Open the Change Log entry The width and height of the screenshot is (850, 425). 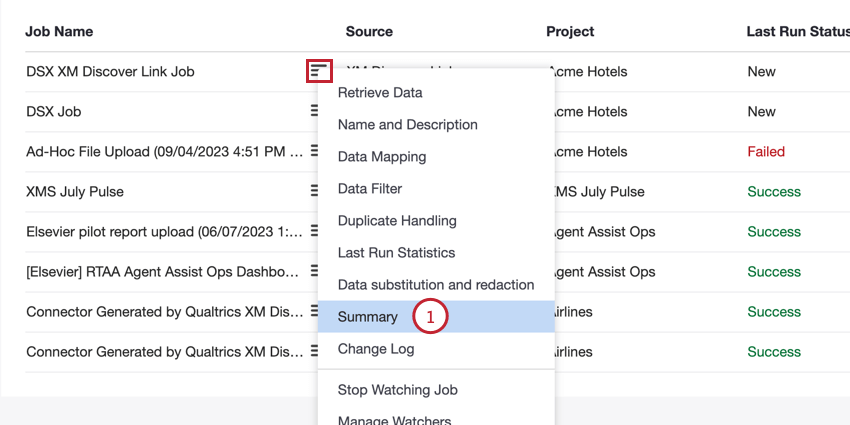click(x=376, y=349)
